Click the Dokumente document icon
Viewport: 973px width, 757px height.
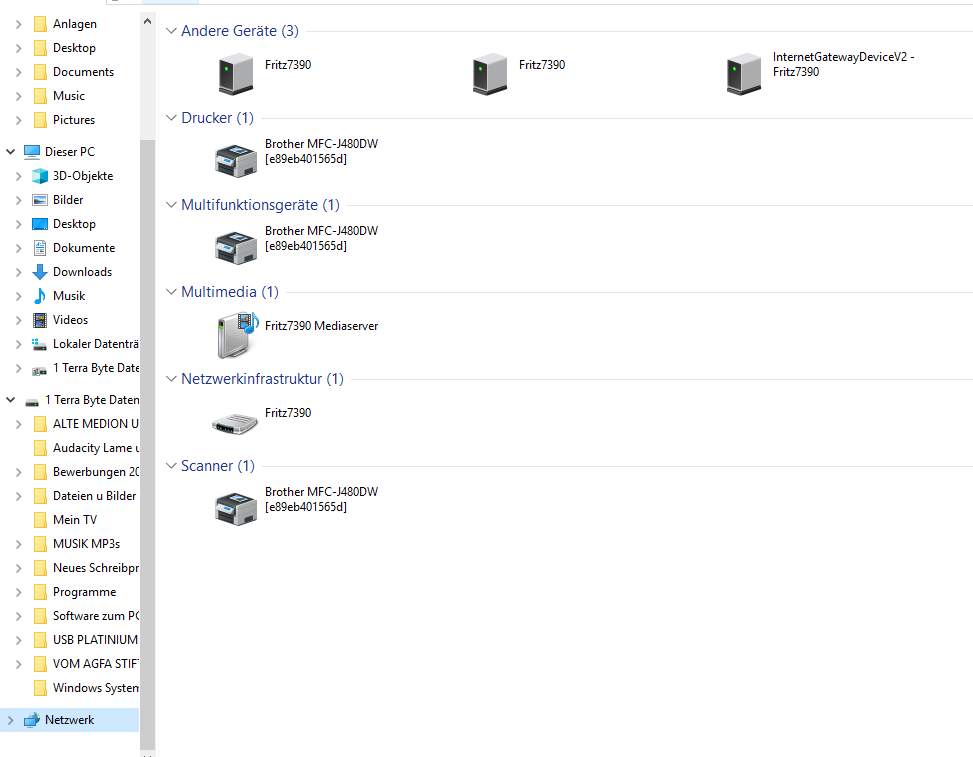click(40, 248)
